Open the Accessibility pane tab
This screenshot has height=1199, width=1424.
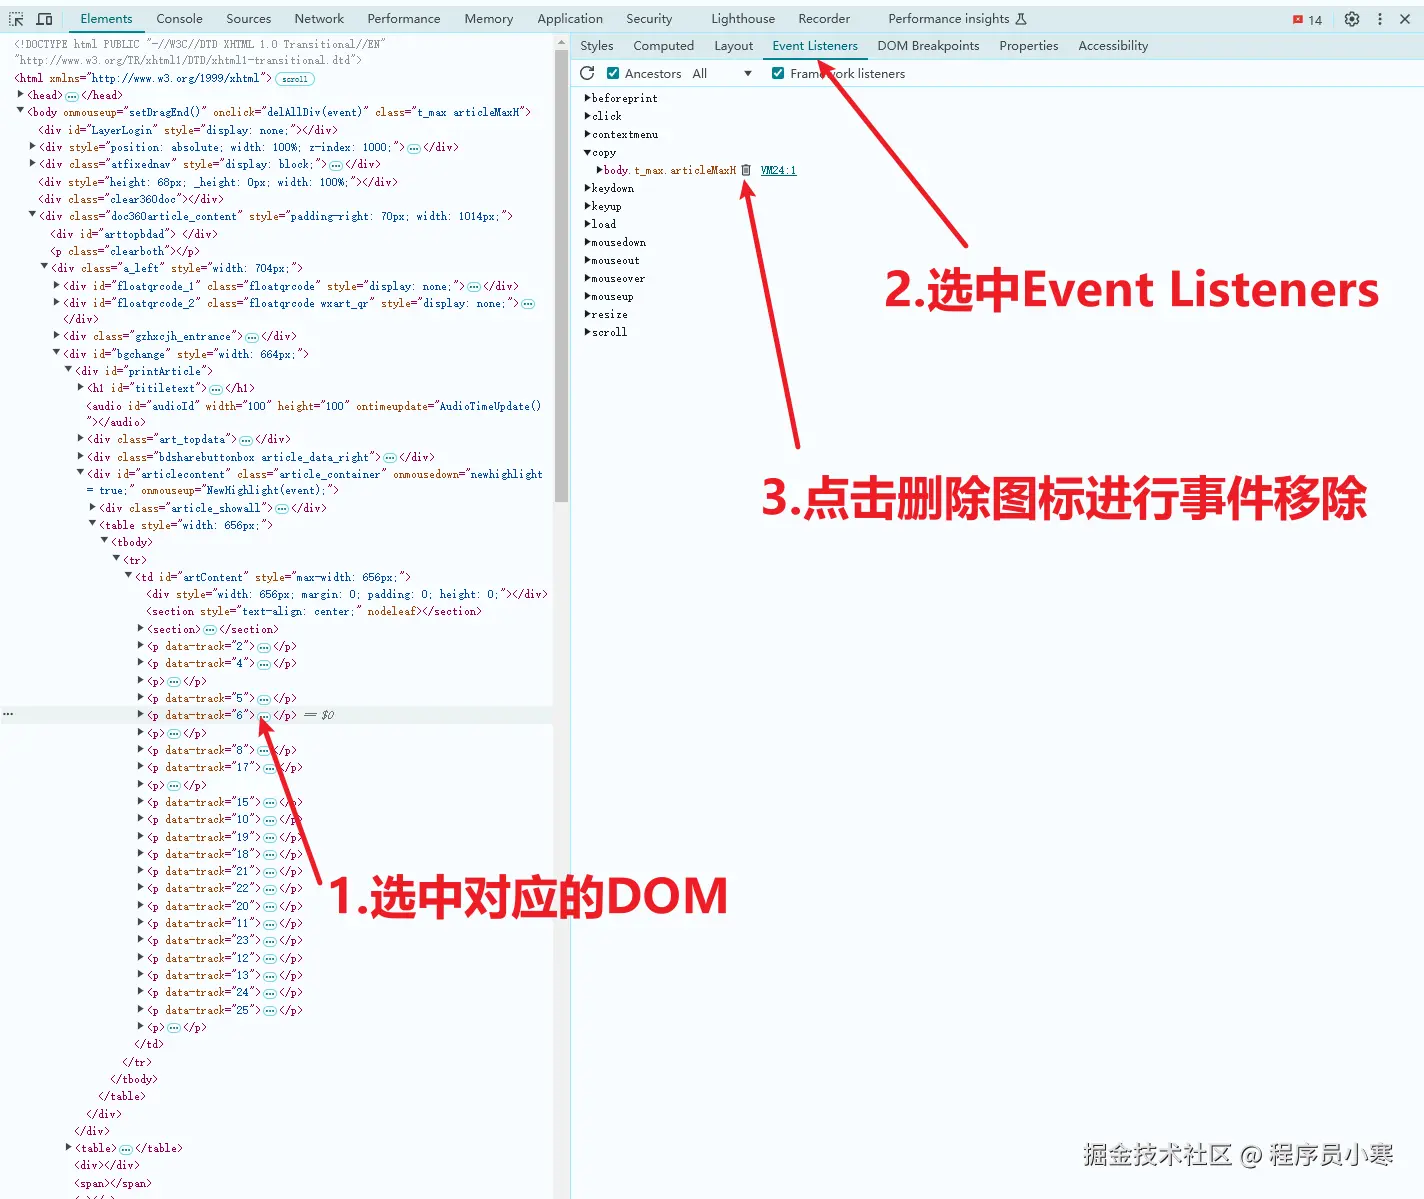coord(1113,46)
